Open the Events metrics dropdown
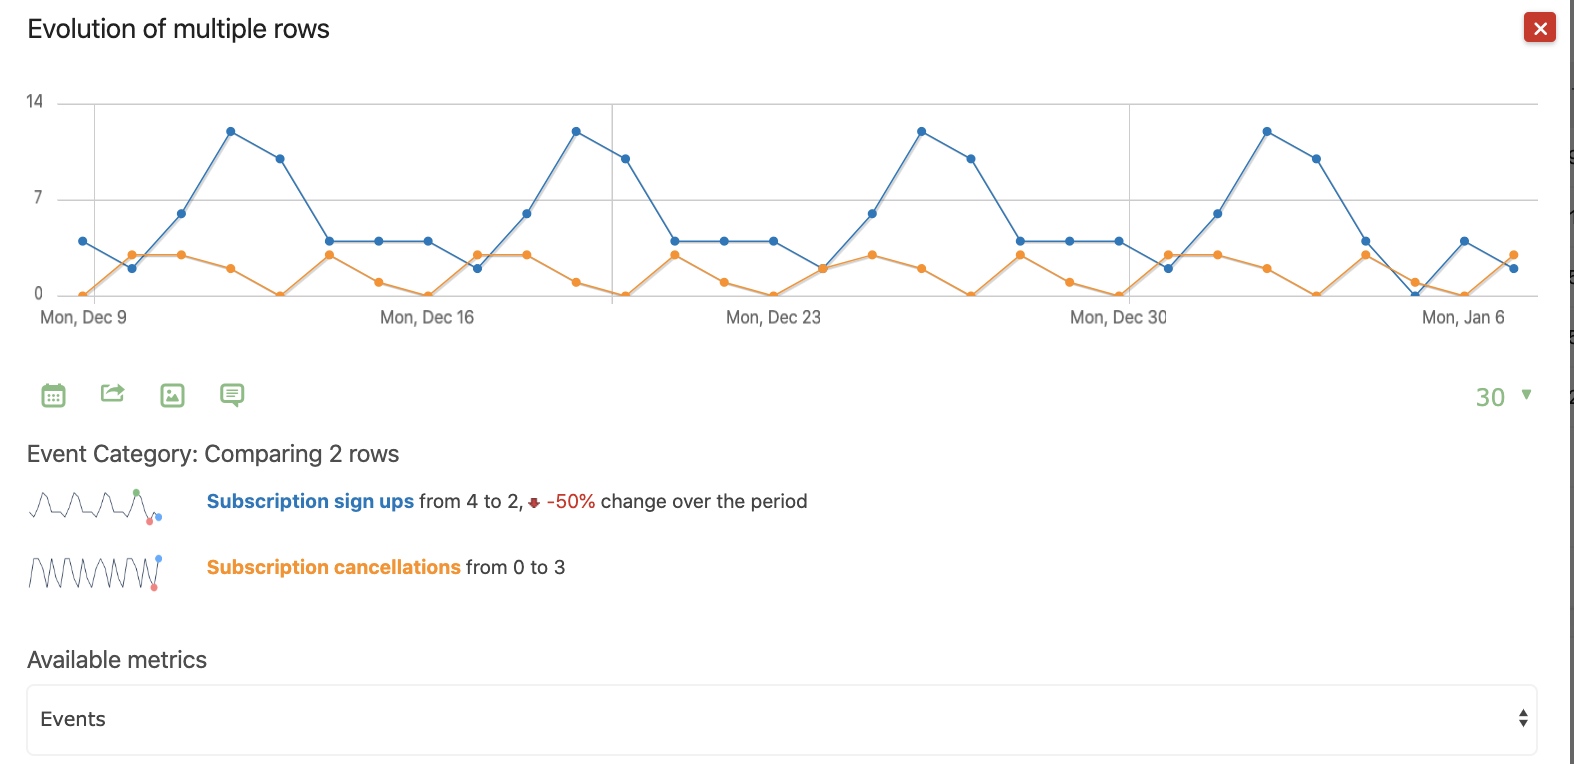The image size is (1574, 764). (781, 720)
